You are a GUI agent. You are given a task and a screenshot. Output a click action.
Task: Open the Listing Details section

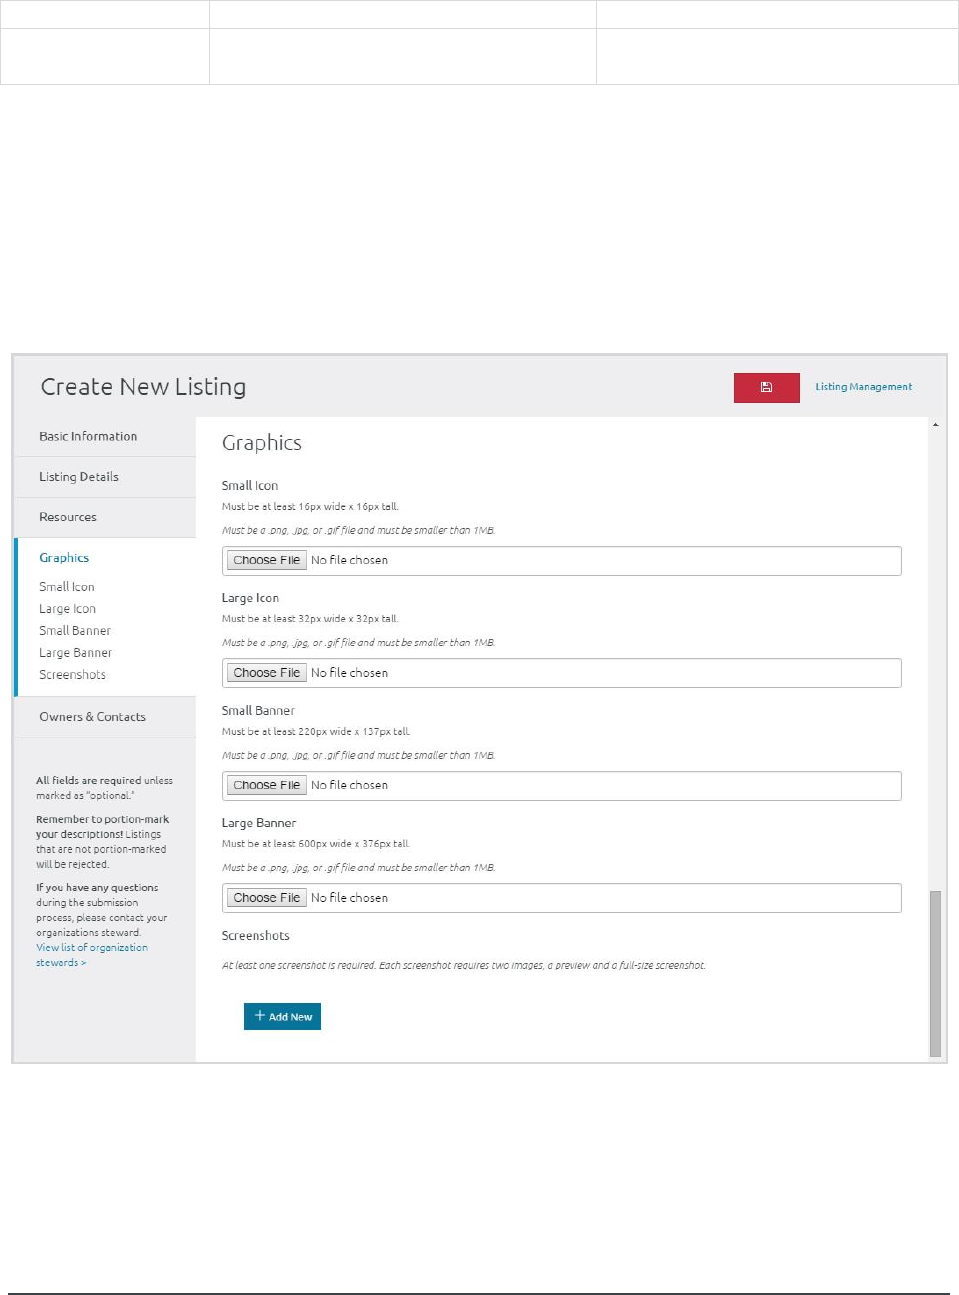79,477
